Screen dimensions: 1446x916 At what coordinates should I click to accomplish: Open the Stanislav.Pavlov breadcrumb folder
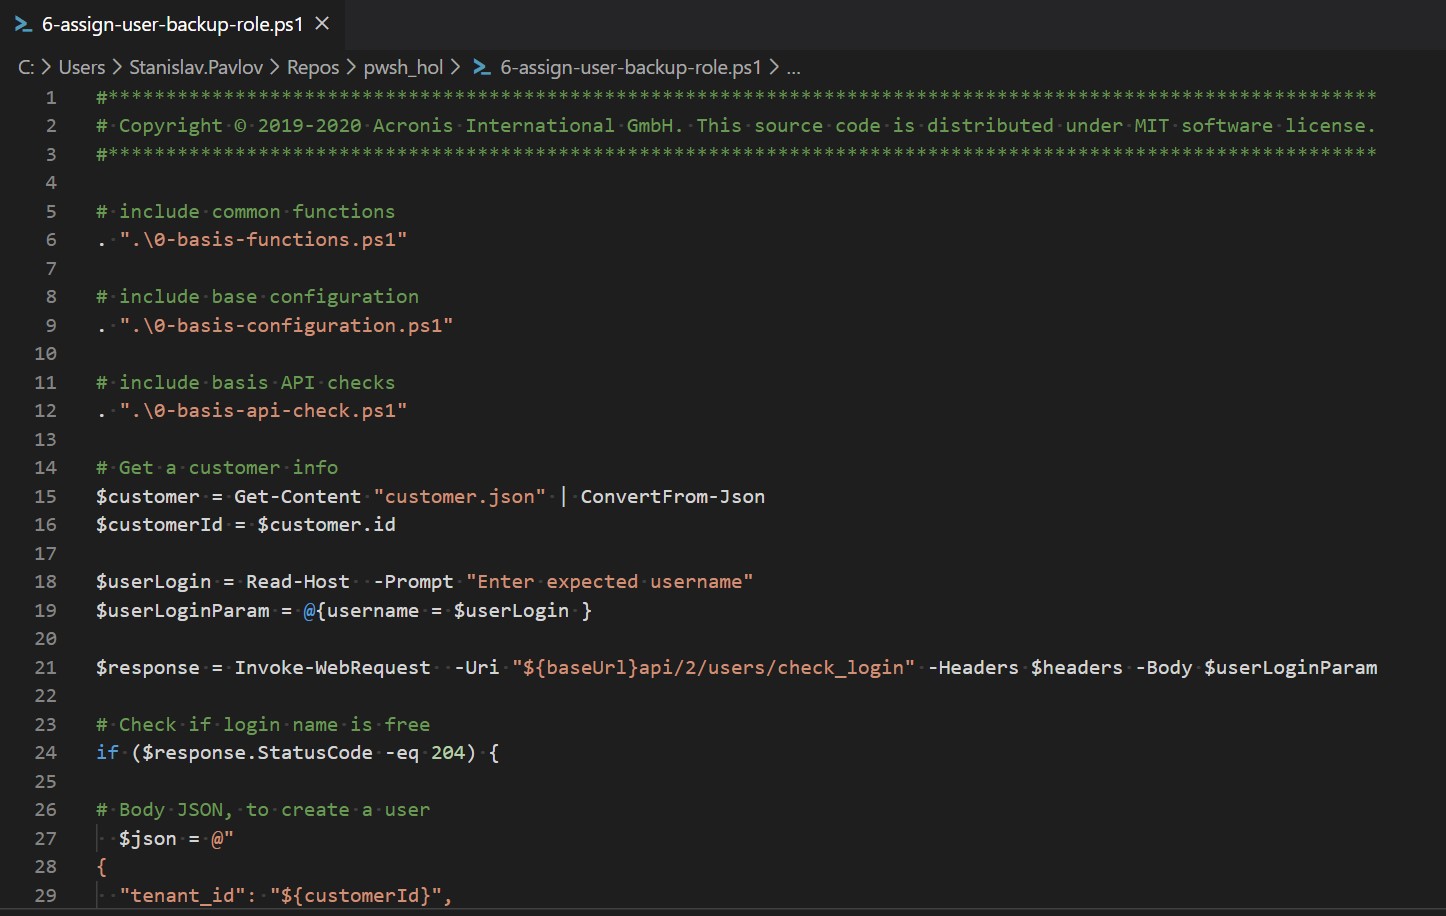coord(196,67)
